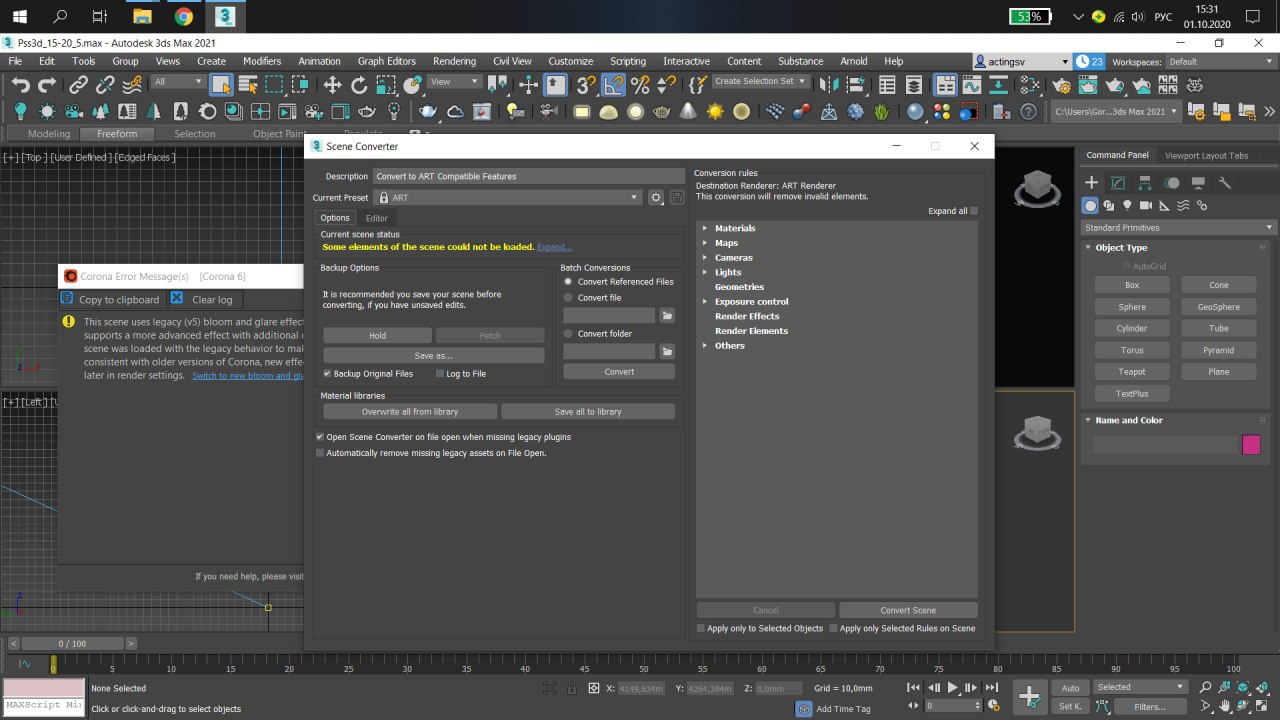Screen dimensions: 1280x720
Task: Browse for folder next to Convert folder field
Action: point(667,351)
